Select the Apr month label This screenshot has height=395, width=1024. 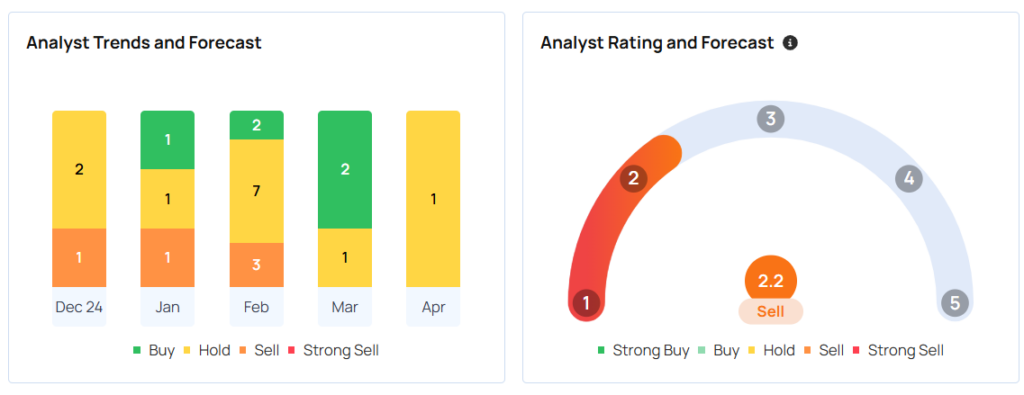point(433,307)
